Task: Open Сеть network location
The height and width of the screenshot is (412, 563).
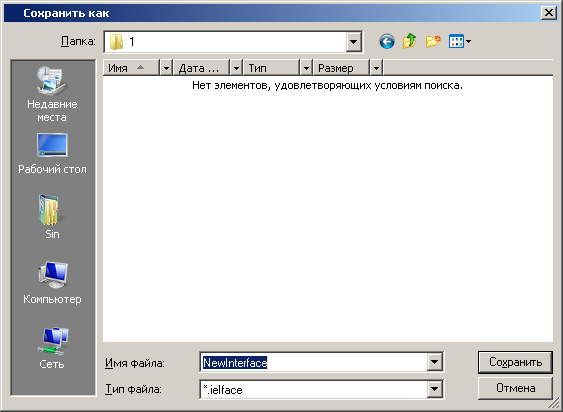Action: pos(52,348)
